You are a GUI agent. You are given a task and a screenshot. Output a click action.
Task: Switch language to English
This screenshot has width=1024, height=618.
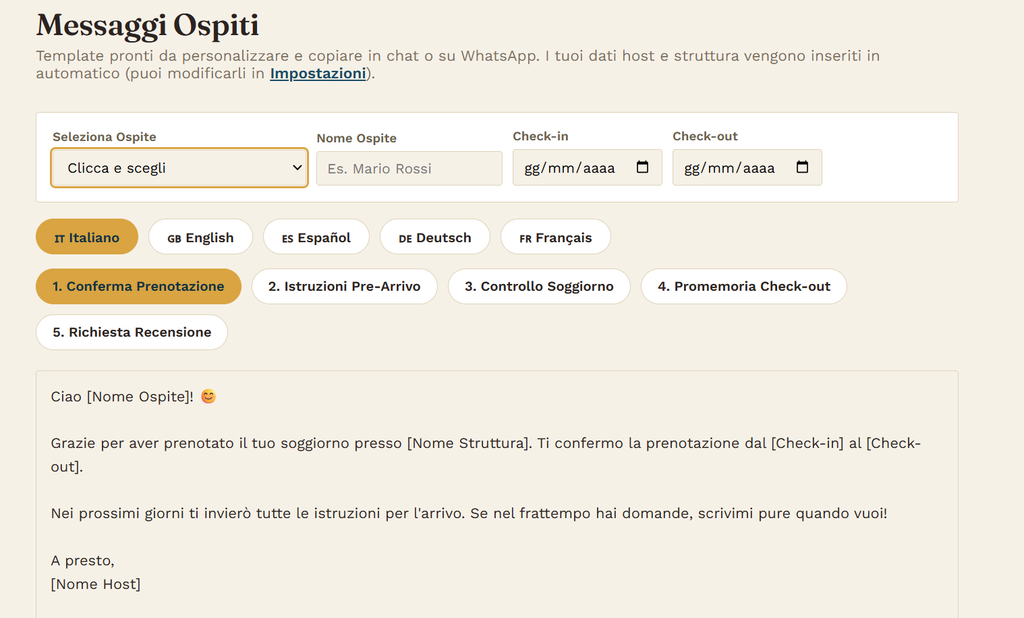[200, 237]
